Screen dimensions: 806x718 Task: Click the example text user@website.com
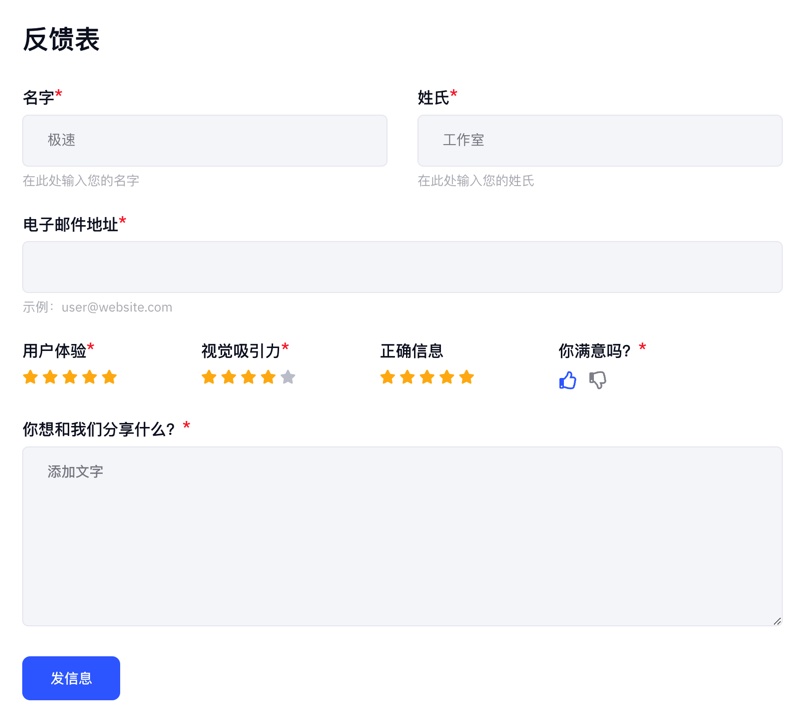click(117, 307)
